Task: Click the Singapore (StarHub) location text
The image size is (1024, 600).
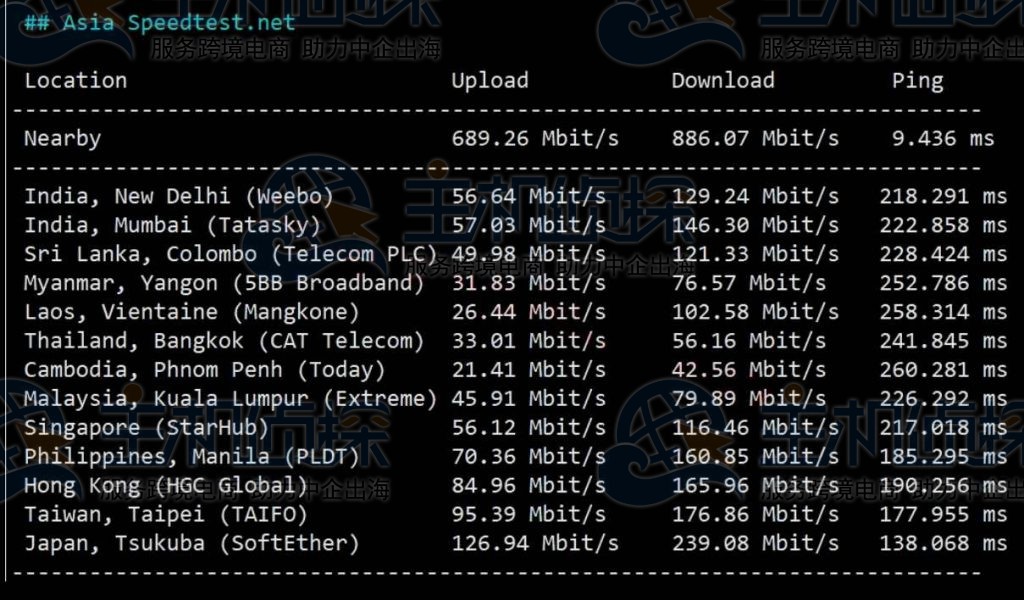Action: [147, 429]
